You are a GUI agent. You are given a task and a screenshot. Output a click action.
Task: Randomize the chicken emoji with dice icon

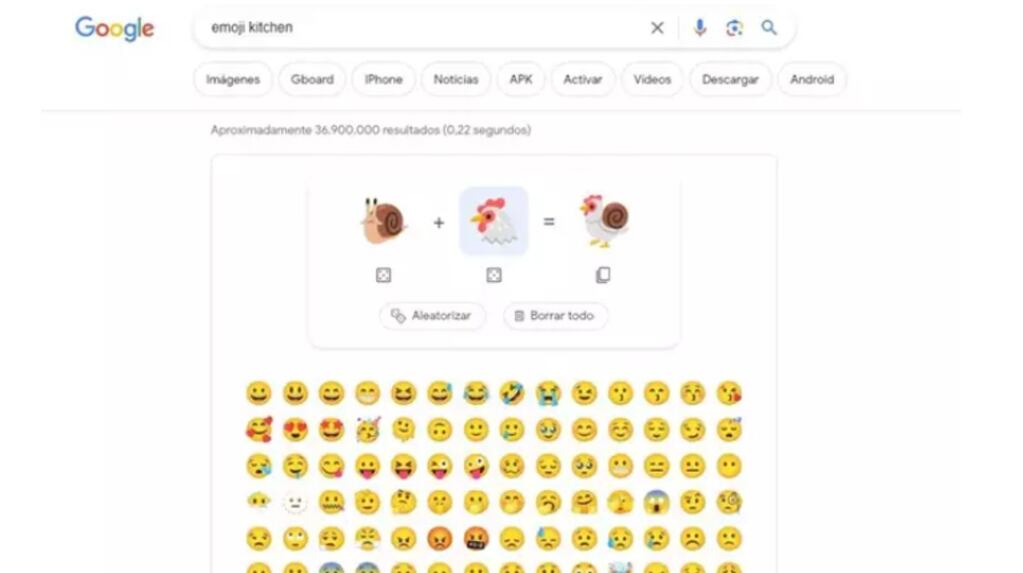point(494,275)
